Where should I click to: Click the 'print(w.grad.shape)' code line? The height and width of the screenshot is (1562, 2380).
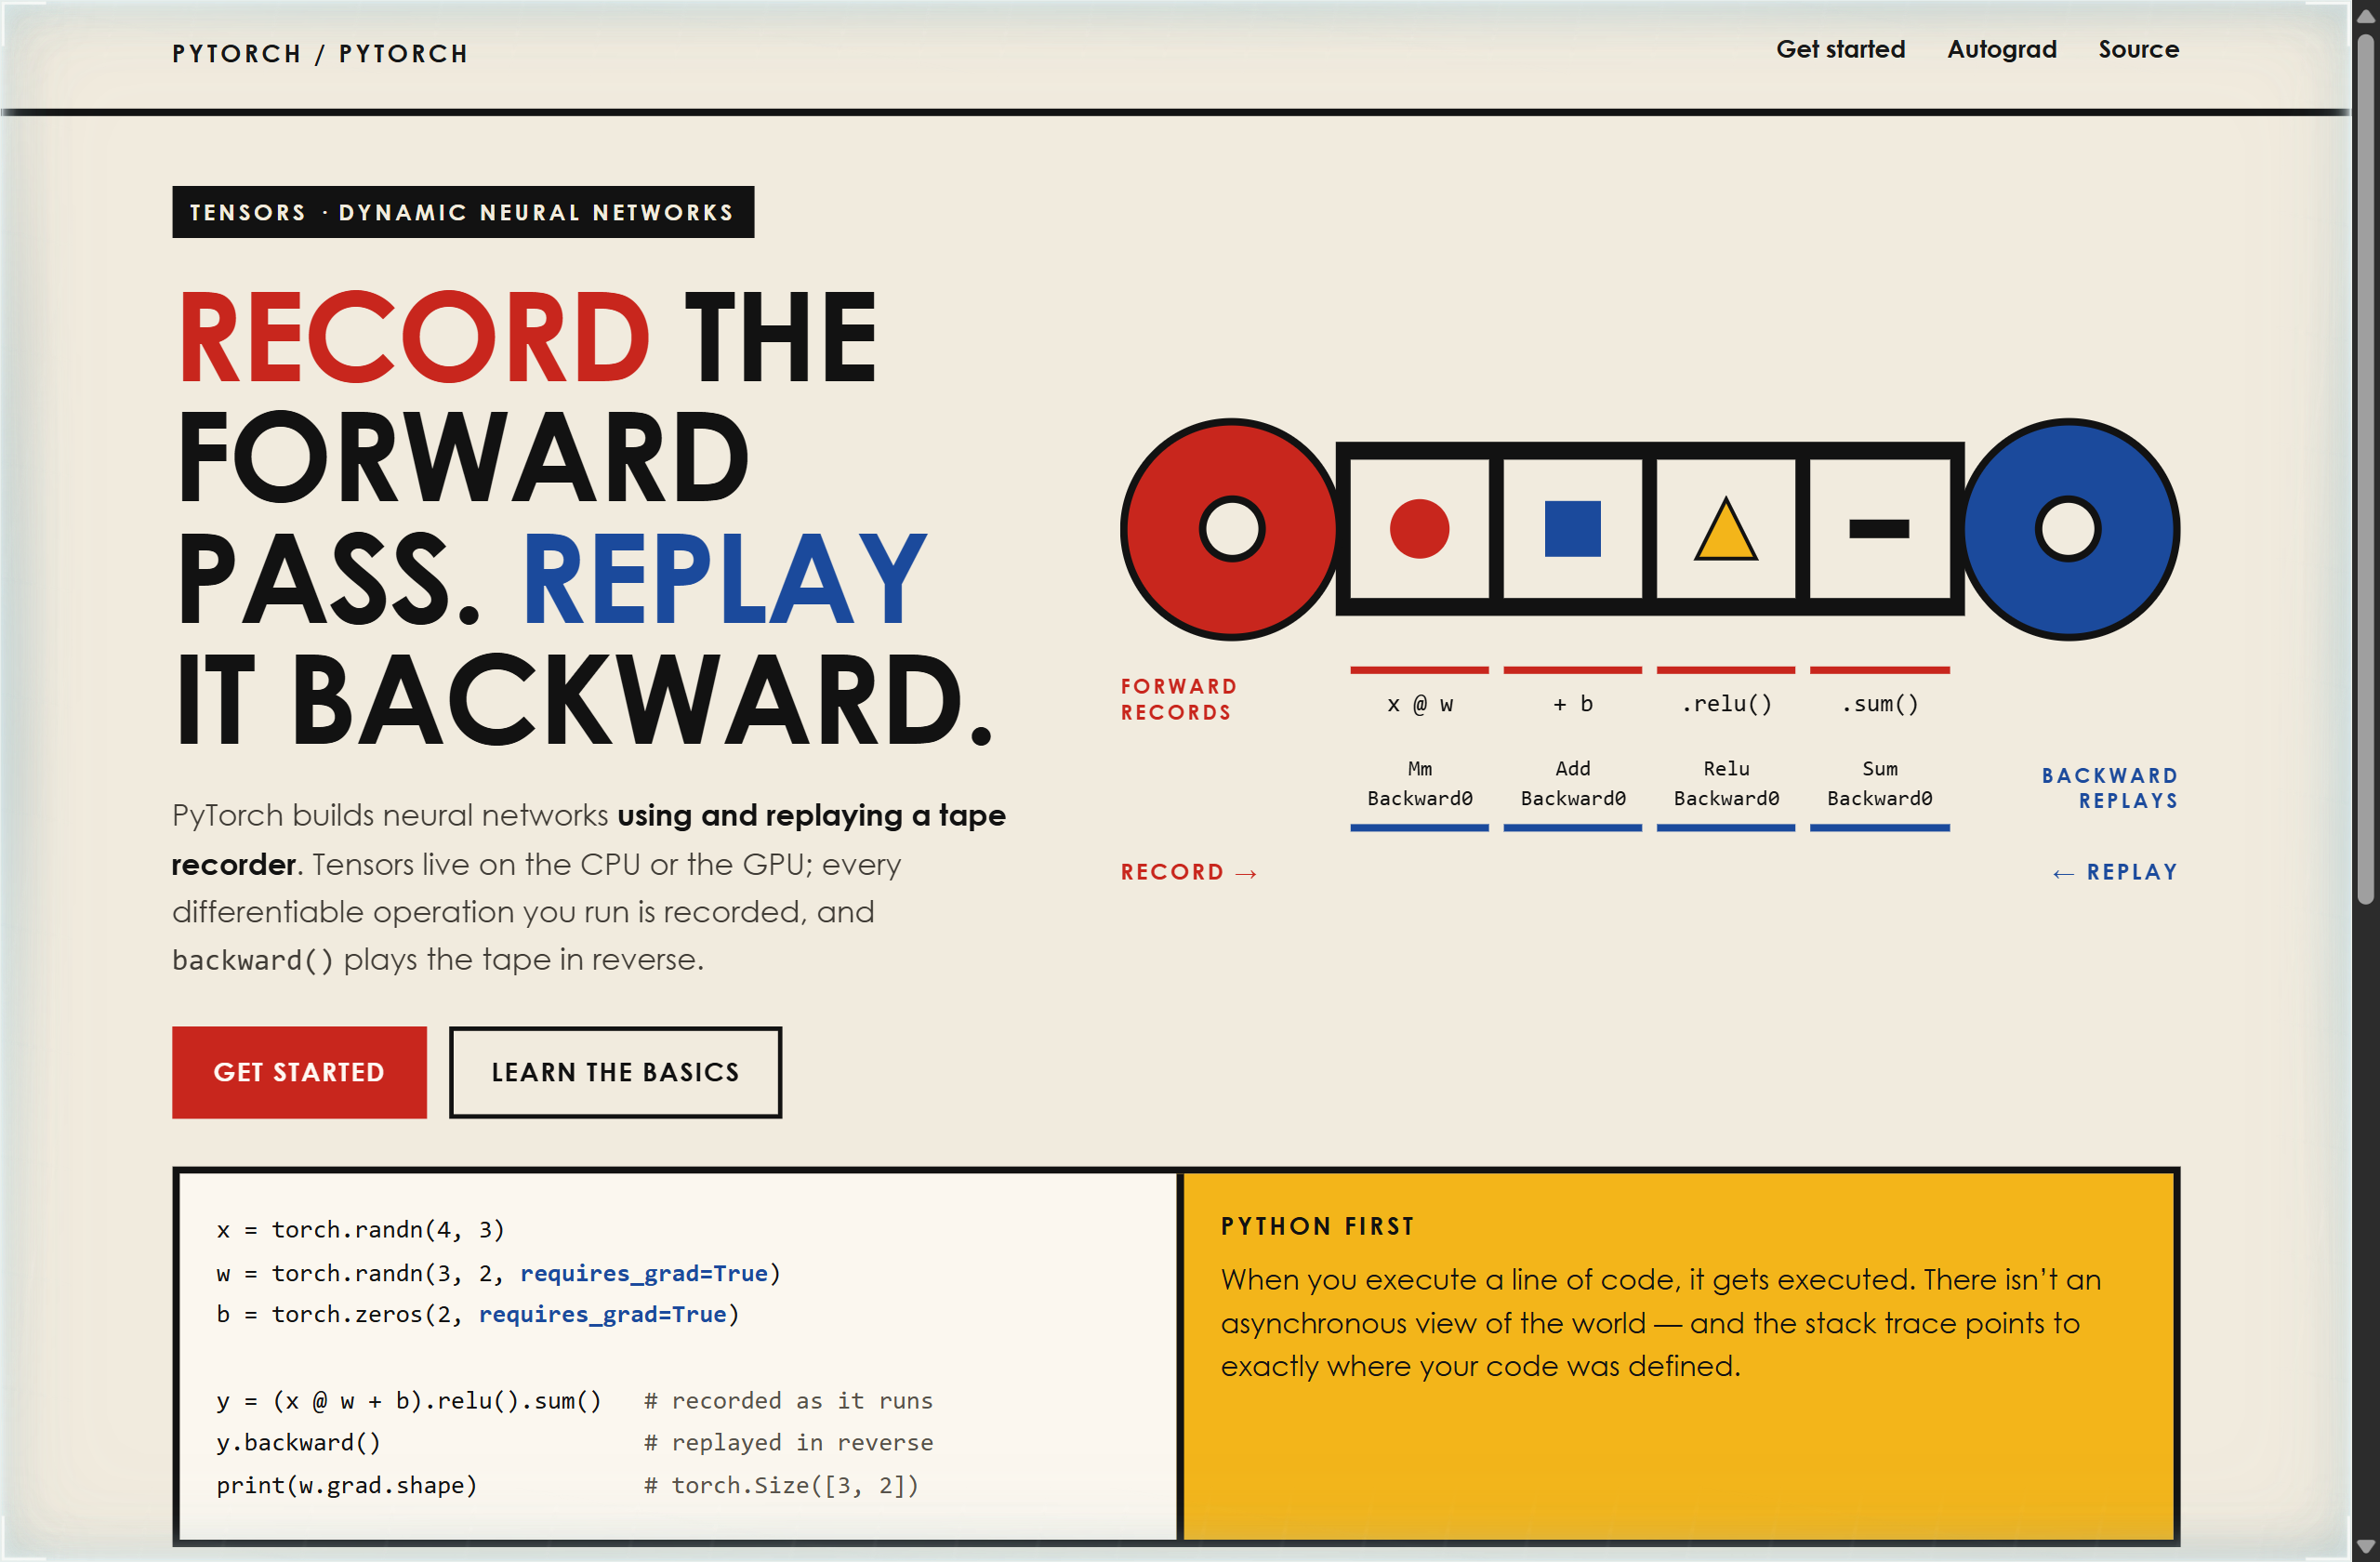[347, 1485]
